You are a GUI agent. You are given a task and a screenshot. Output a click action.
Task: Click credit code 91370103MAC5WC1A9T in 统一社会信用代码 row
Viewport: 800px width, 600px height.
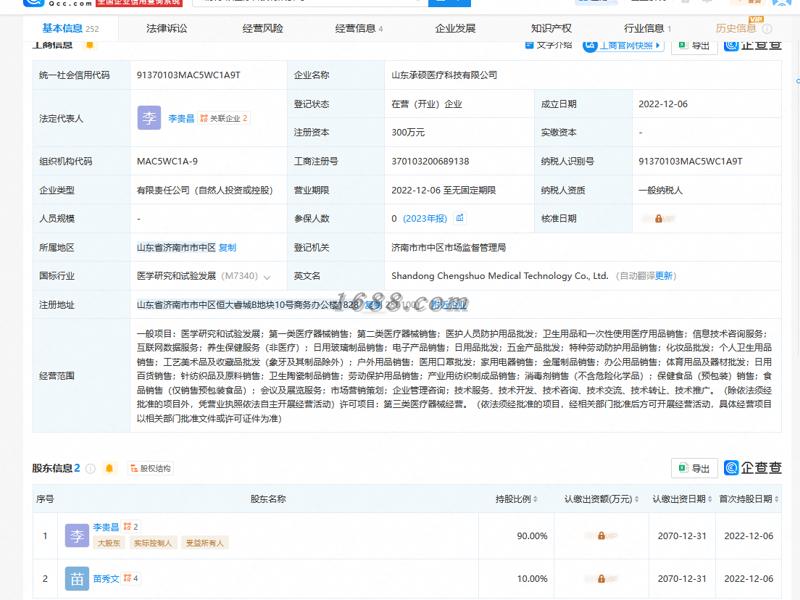tap(188, 75)
